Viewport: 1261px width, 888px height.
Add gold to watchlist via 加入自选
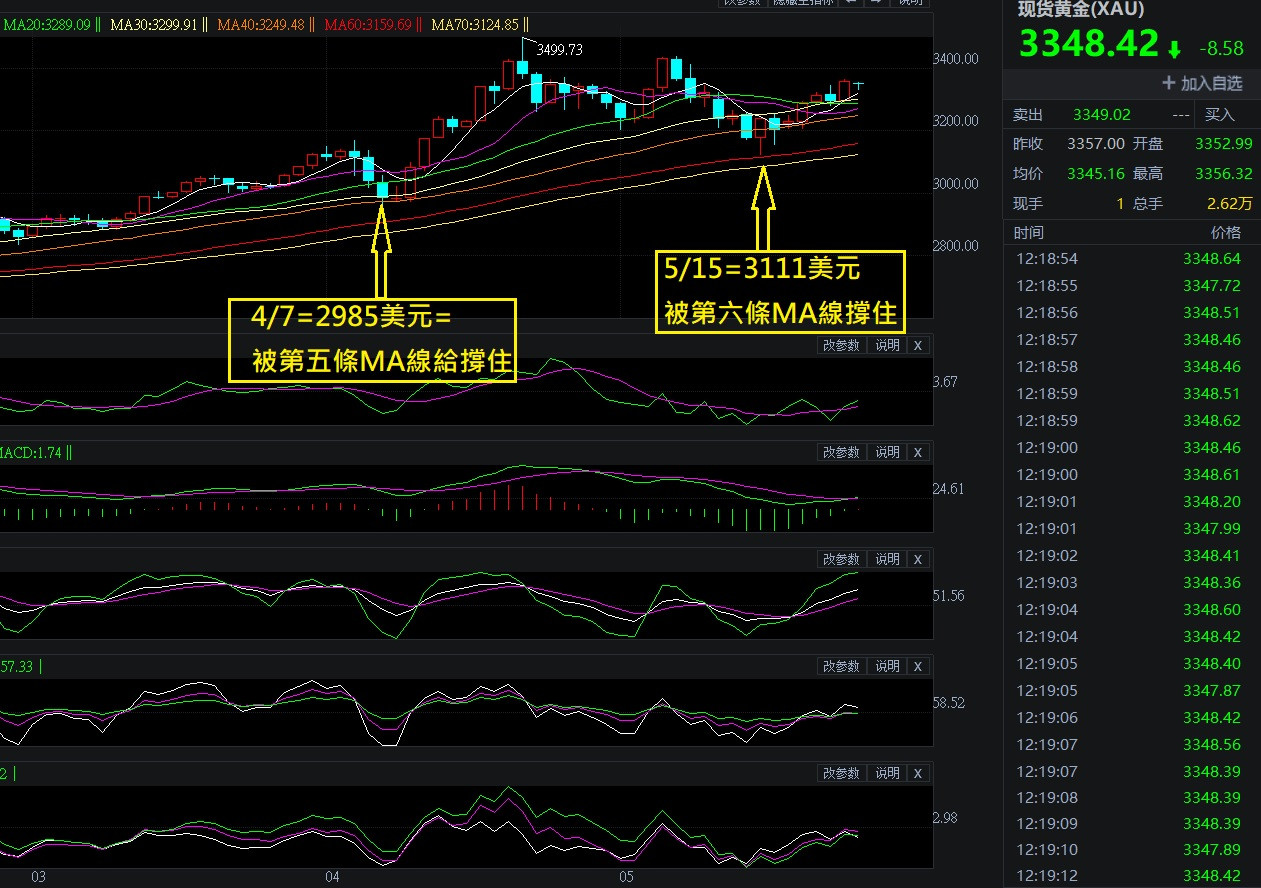(x=1202, y=83)
